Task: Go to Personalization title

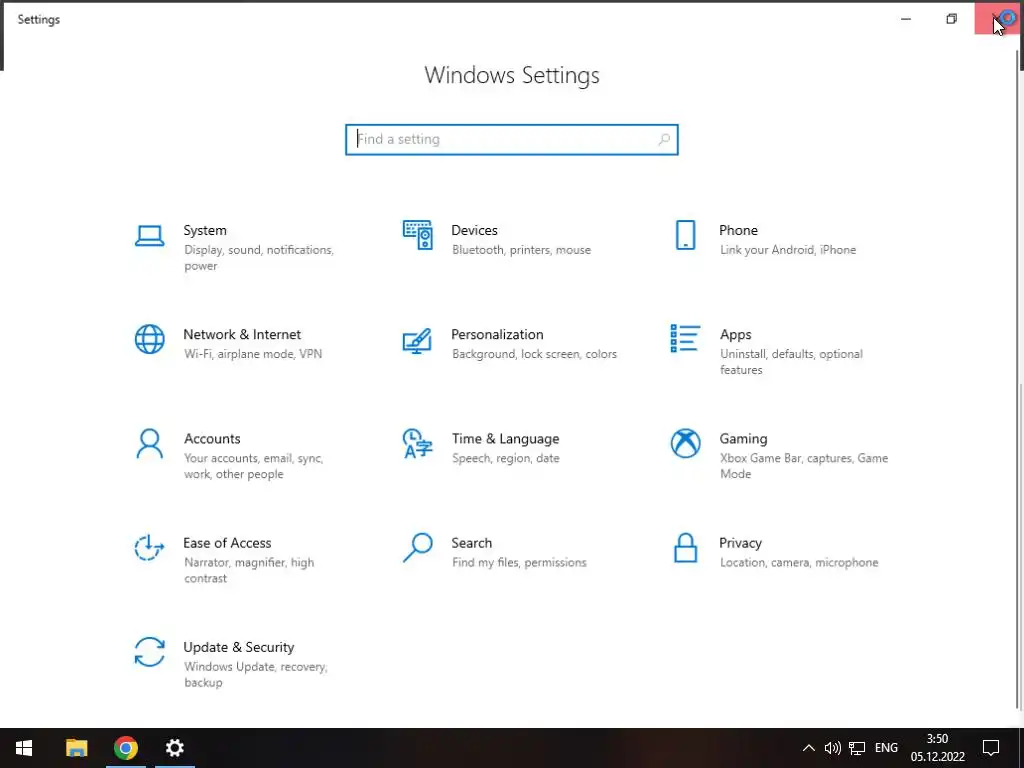Action: coord(497,334)
